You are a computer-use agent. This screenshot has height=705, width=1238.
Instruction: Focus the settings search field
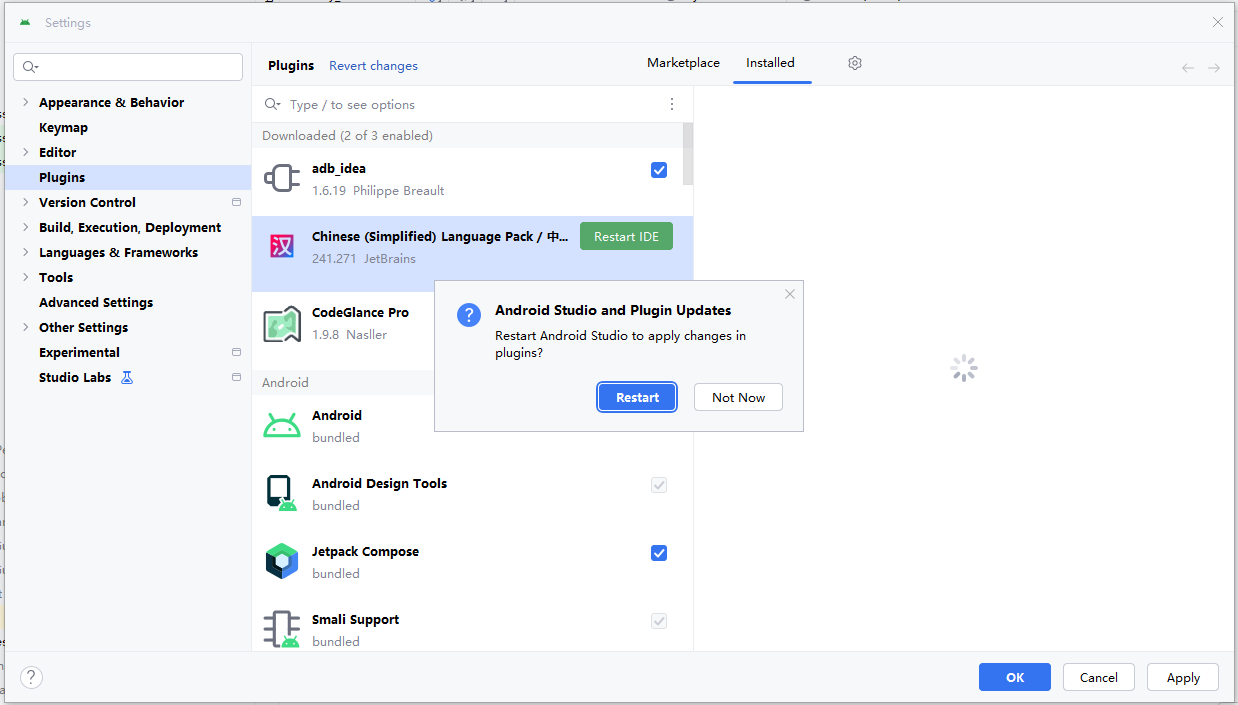click(x=128, y=67)
